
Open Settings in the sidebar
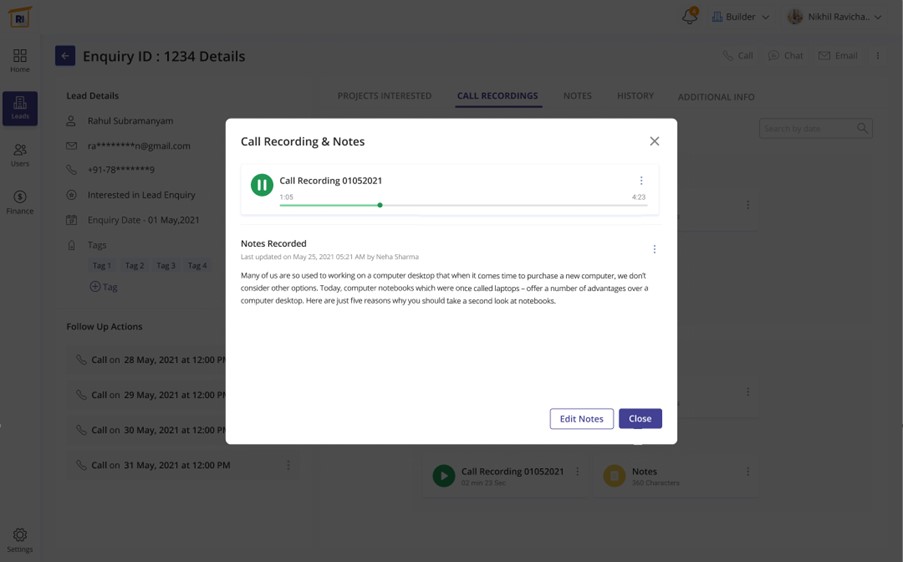click(20, 540)
